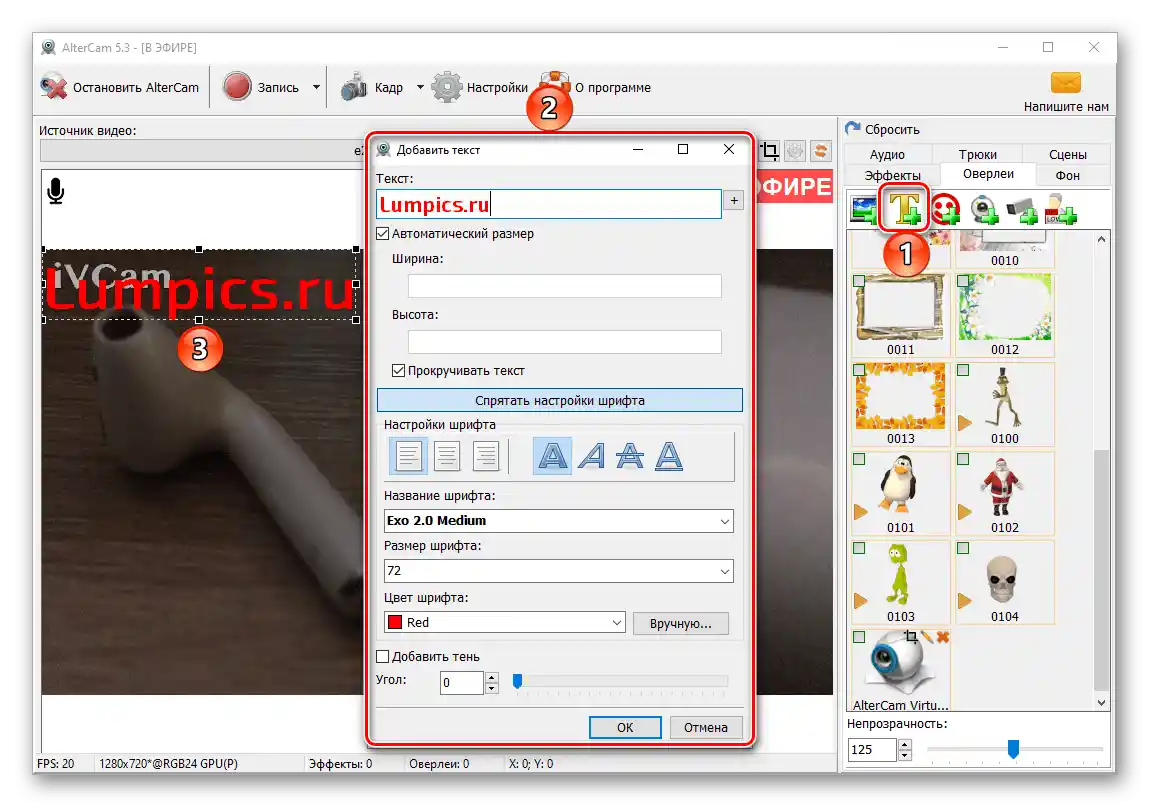Click the crop icon beside the video source
The image size is (1150, 807).
(x=769, y=151)
